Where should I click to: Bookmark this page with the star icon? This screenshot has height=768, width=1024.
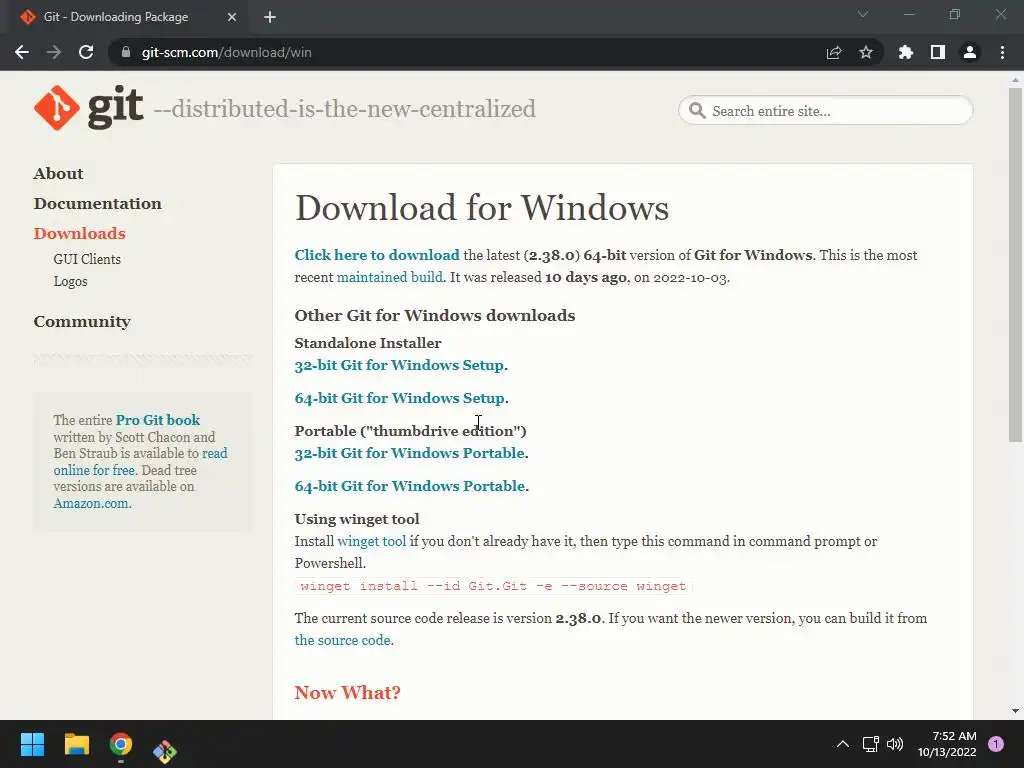(866, 52)
